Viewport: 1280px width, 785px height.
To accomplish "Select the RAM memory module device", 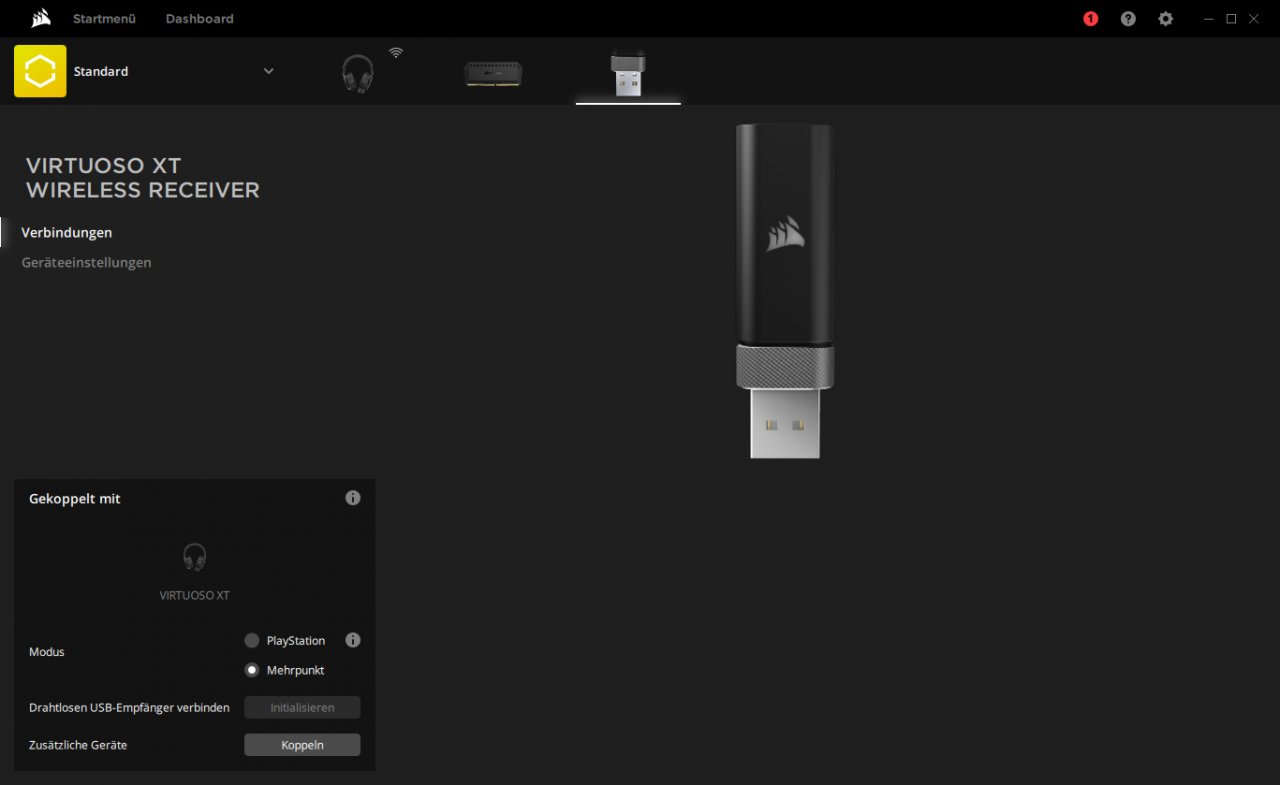I will tap(493, 73).
